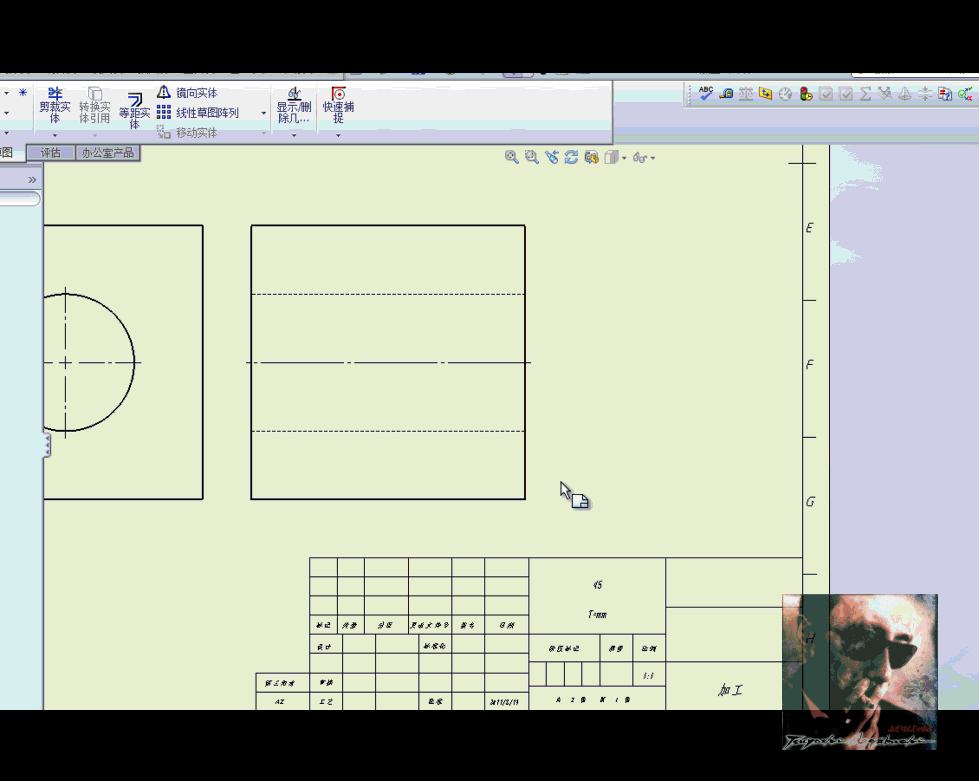Click the Symmetry Check icon

925,94
